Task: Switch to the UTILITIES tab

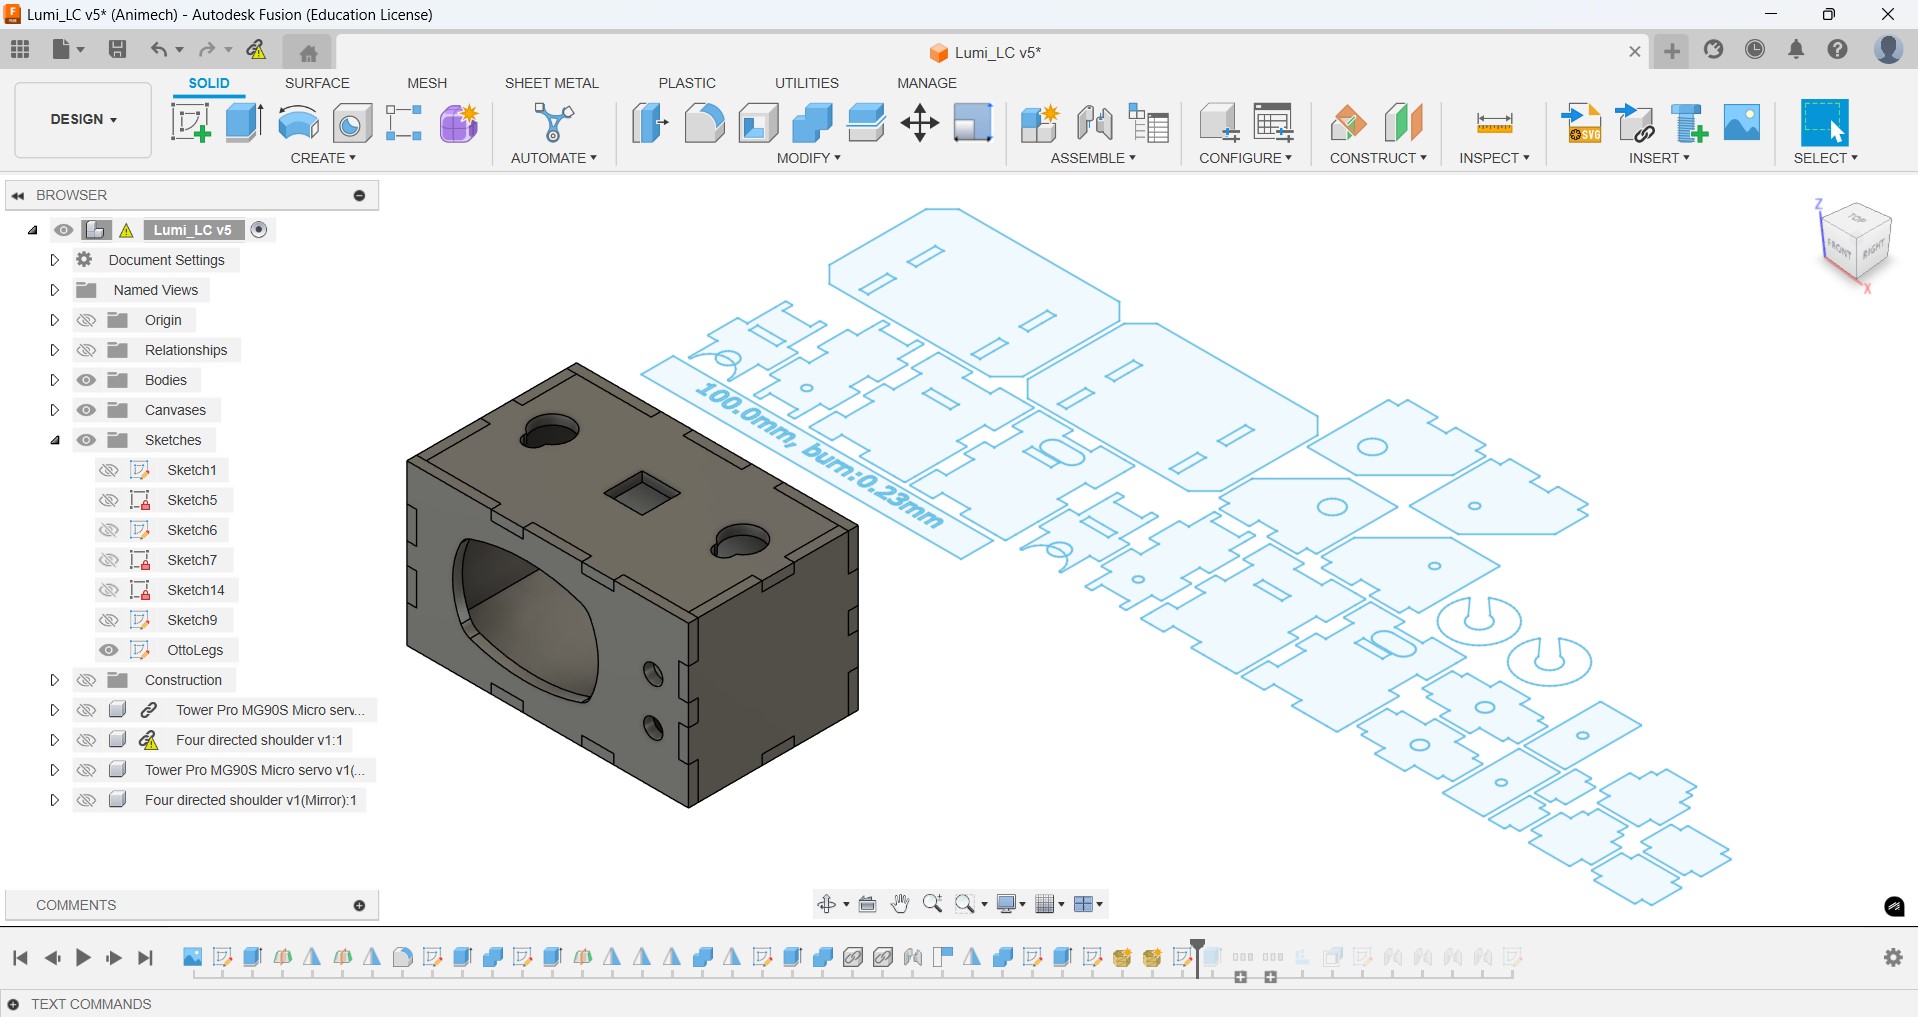Action: [x=807, y=83]
